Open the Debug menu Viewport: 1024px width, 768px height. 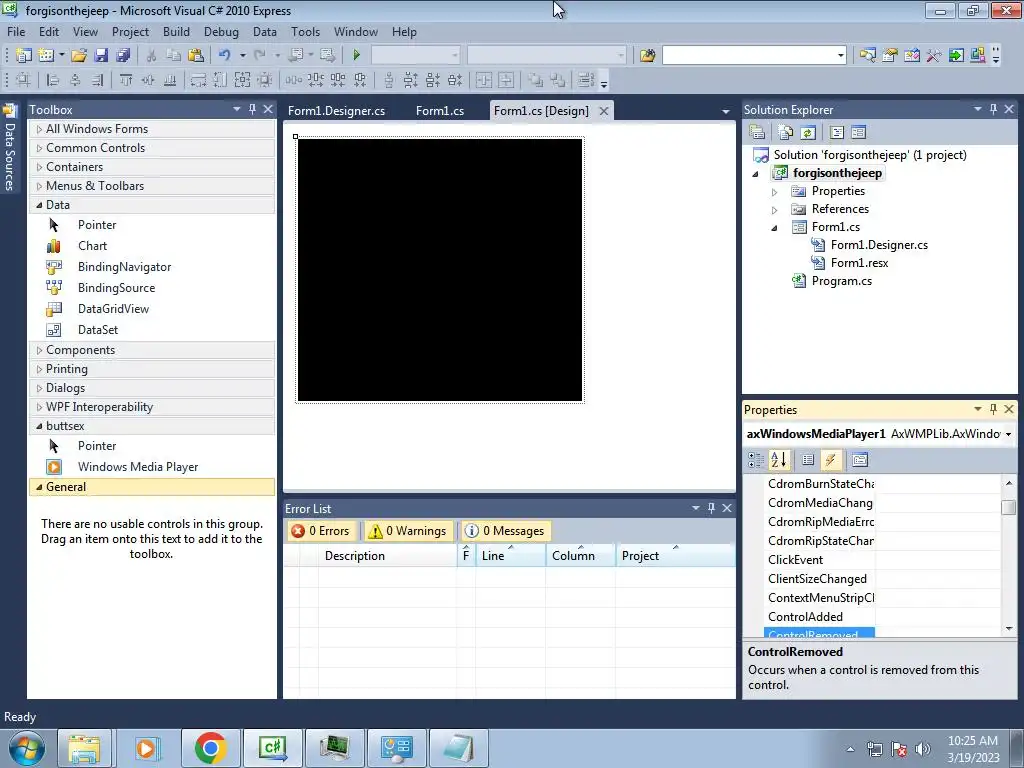click(x=221, y=31)
